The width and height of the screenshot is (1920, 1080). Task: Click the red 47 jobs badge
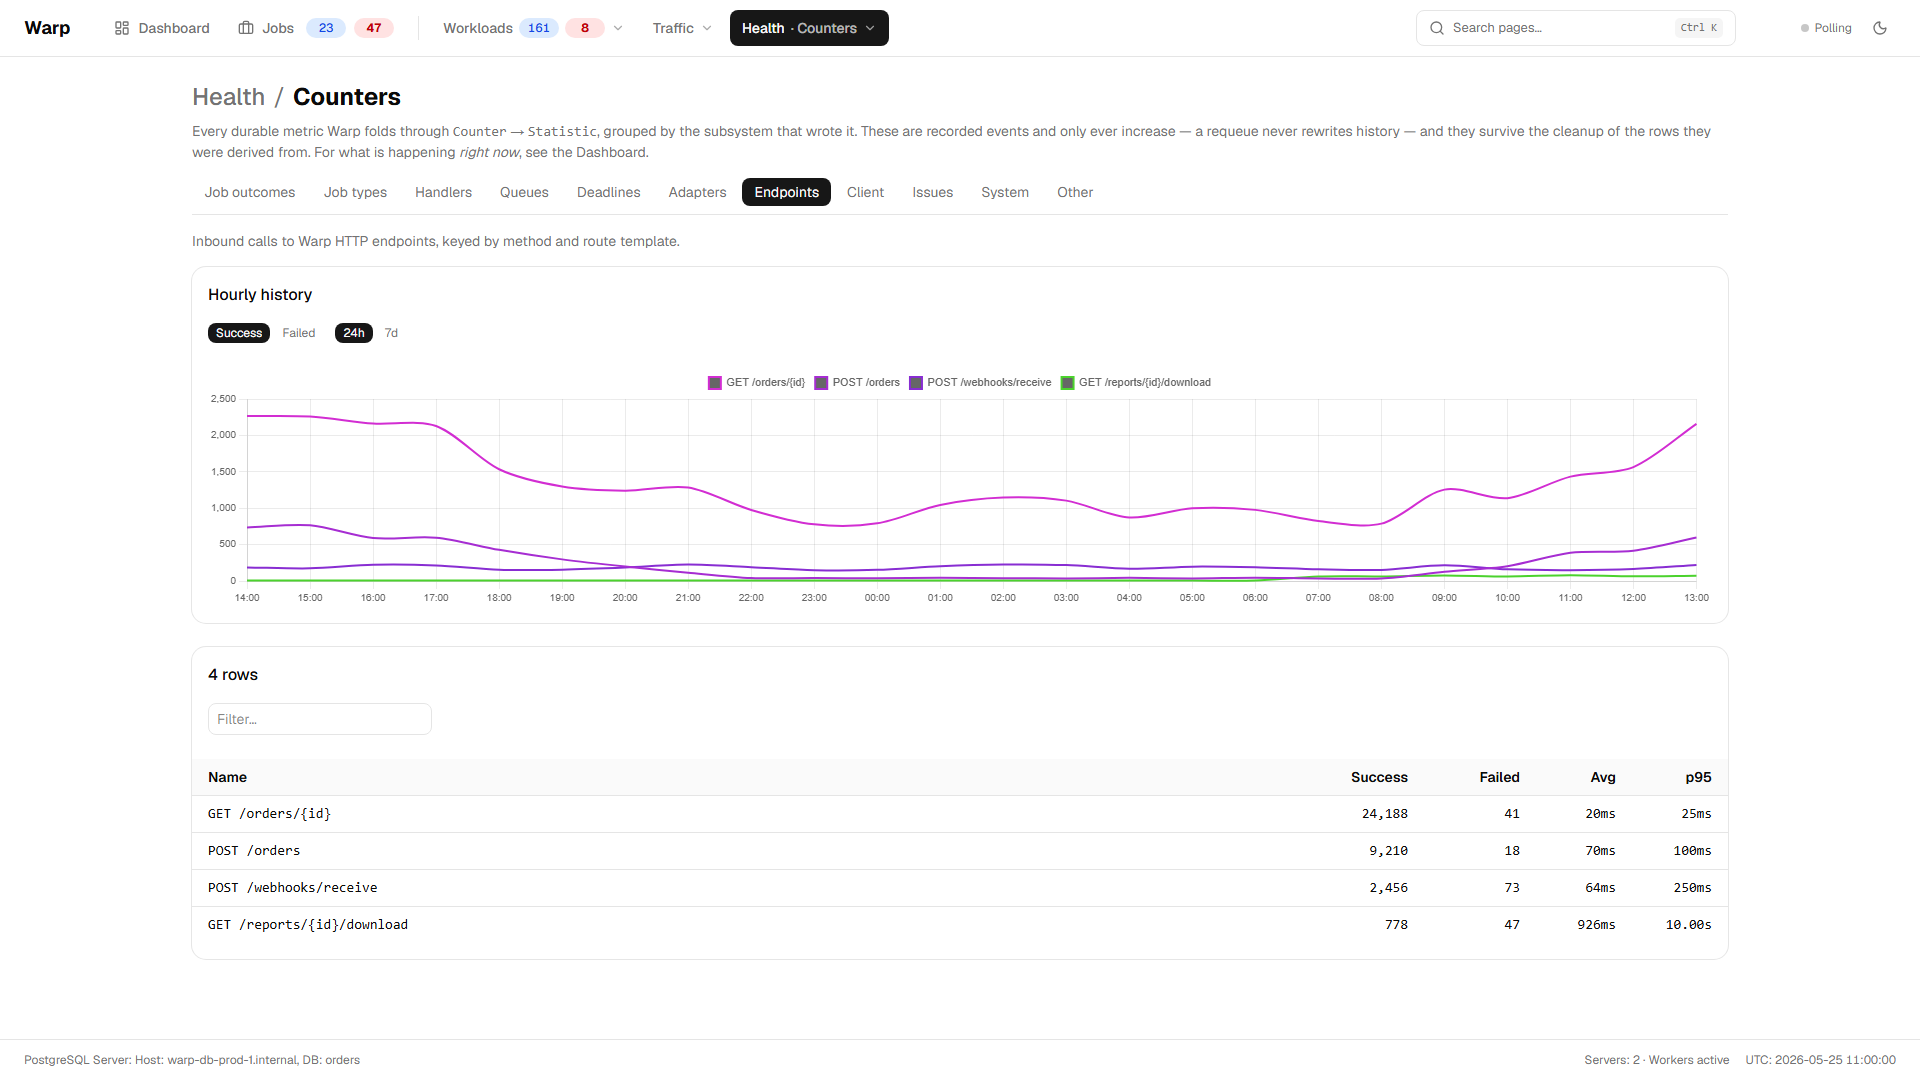(x=374, y=28)
